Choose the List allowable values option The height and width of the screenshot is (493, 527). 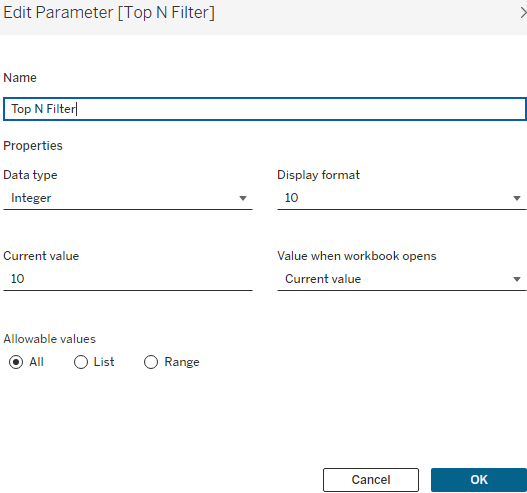click(81, 362)
